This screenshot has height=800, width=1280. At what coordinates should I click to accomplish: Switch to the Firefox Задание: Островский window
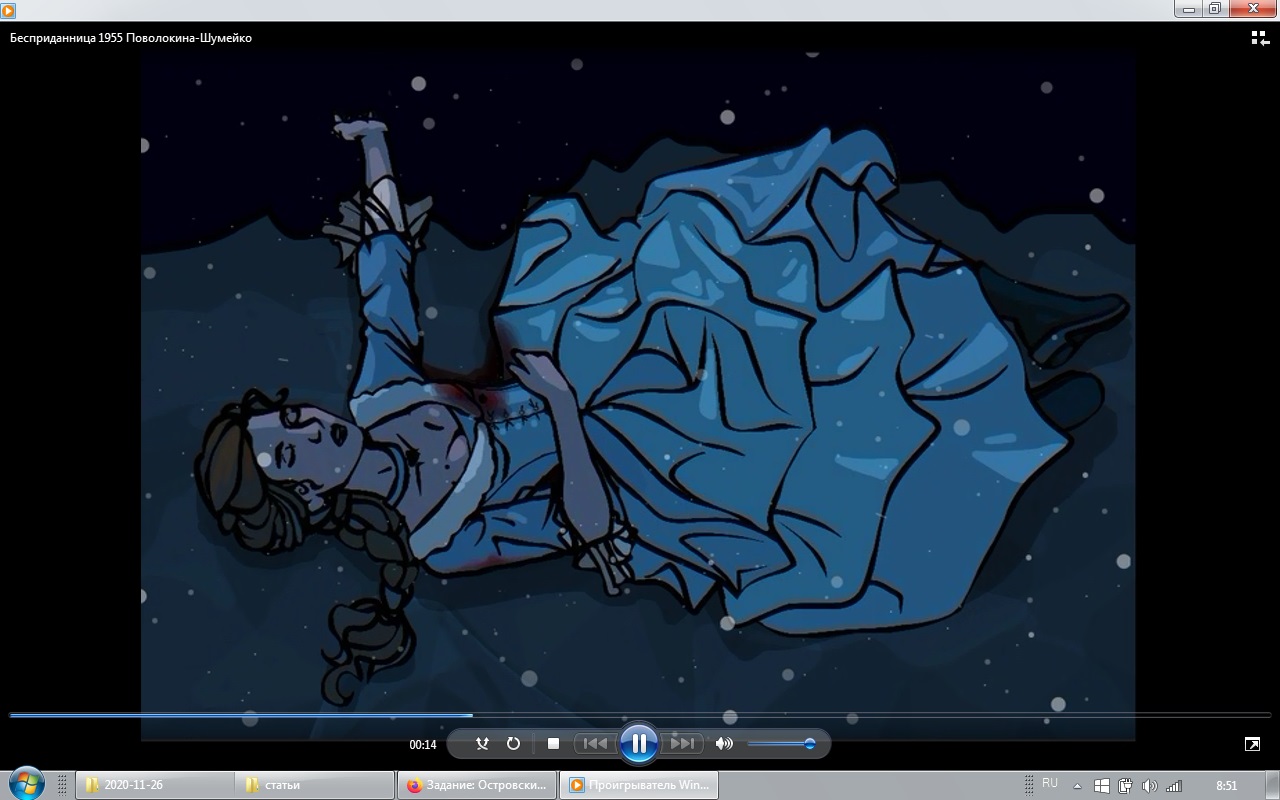[477, 785]
